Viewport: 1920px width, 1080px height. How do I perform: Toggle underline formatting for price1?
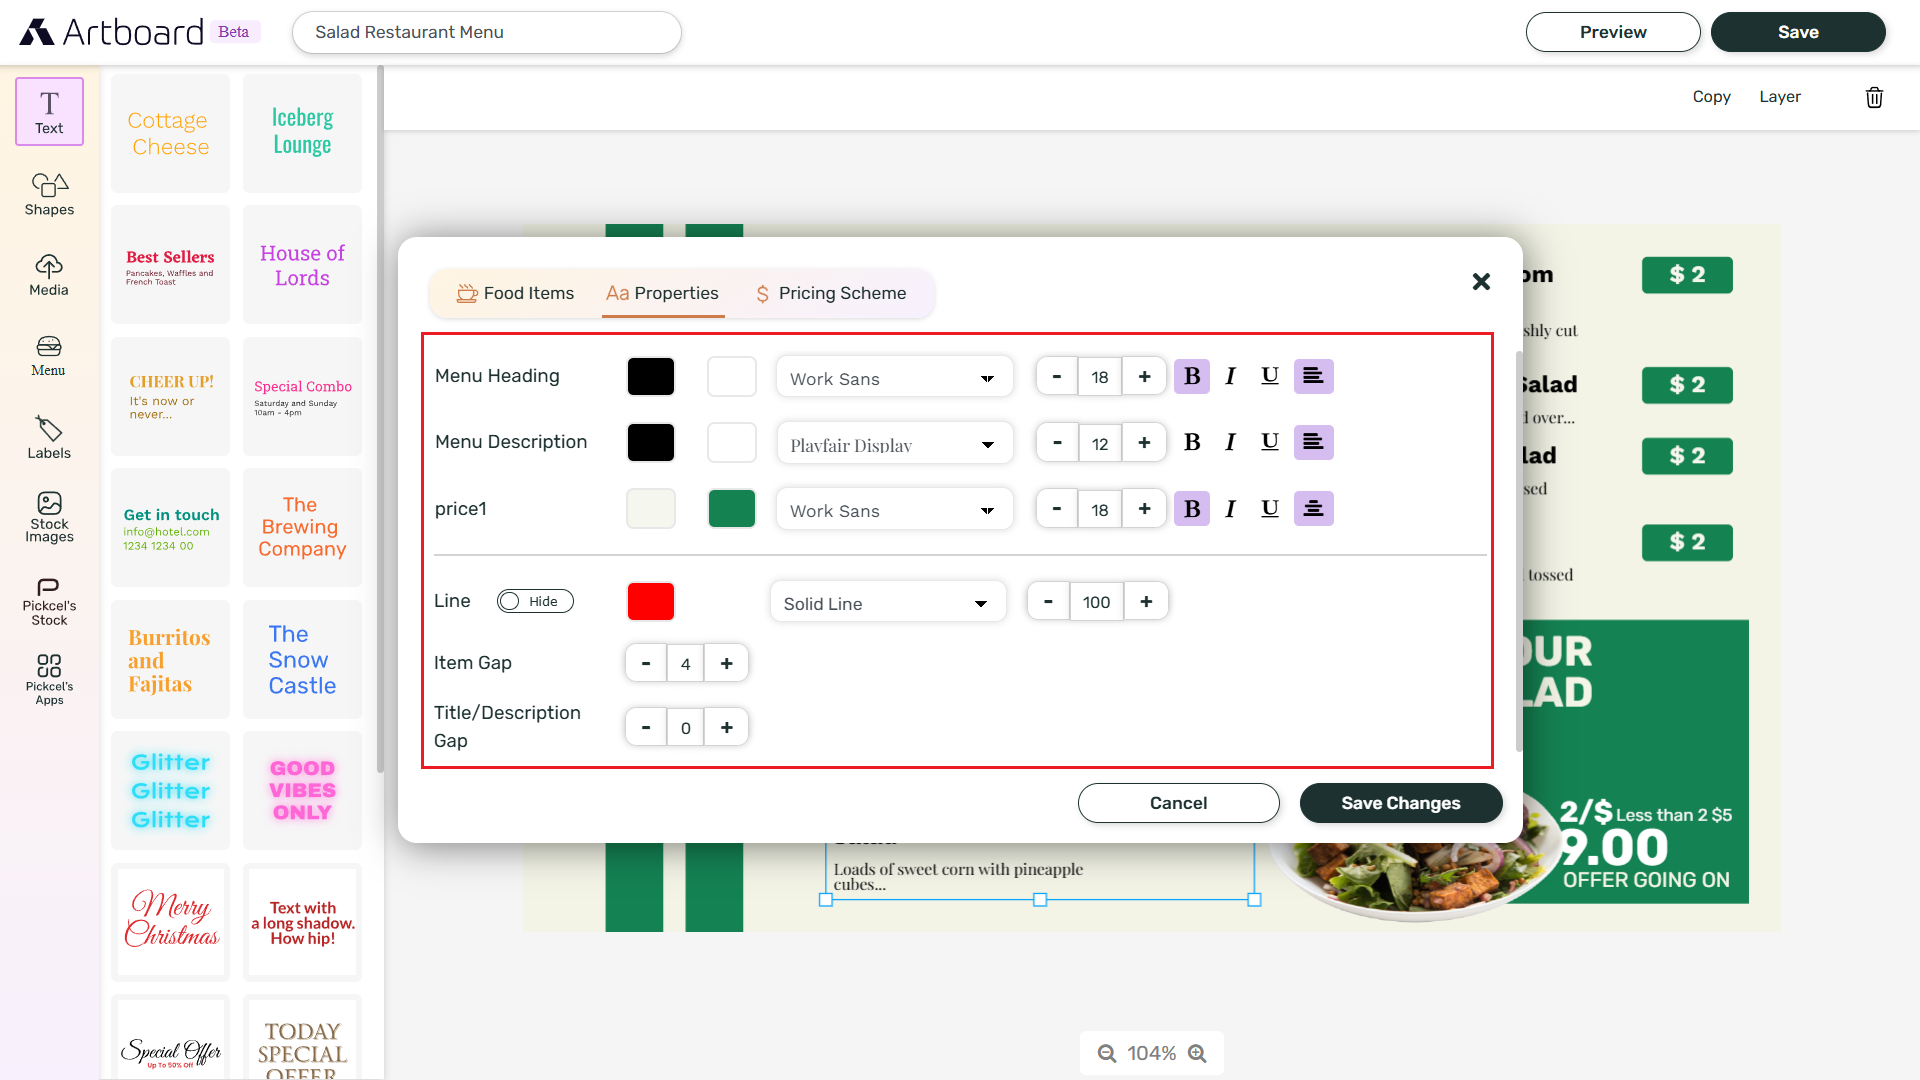[x=1270, y=508]
